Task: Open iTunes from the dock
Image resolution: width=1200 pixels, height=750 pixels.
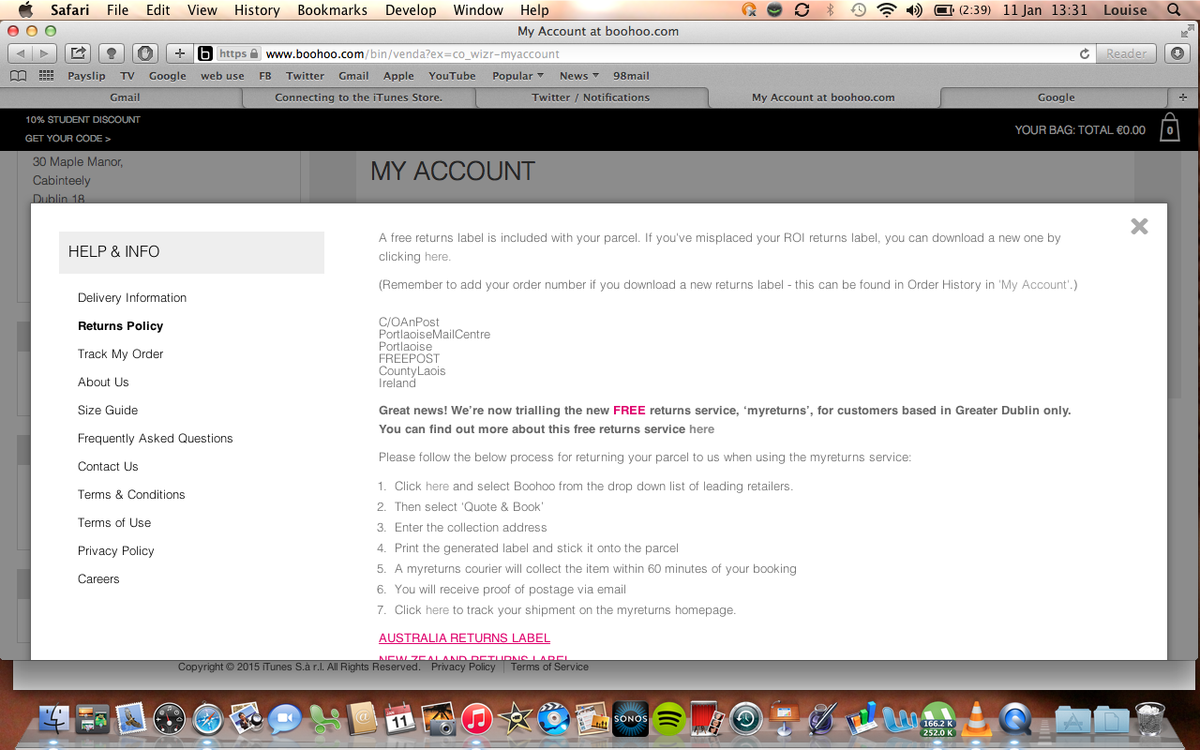Action: (x=476, y=717)
